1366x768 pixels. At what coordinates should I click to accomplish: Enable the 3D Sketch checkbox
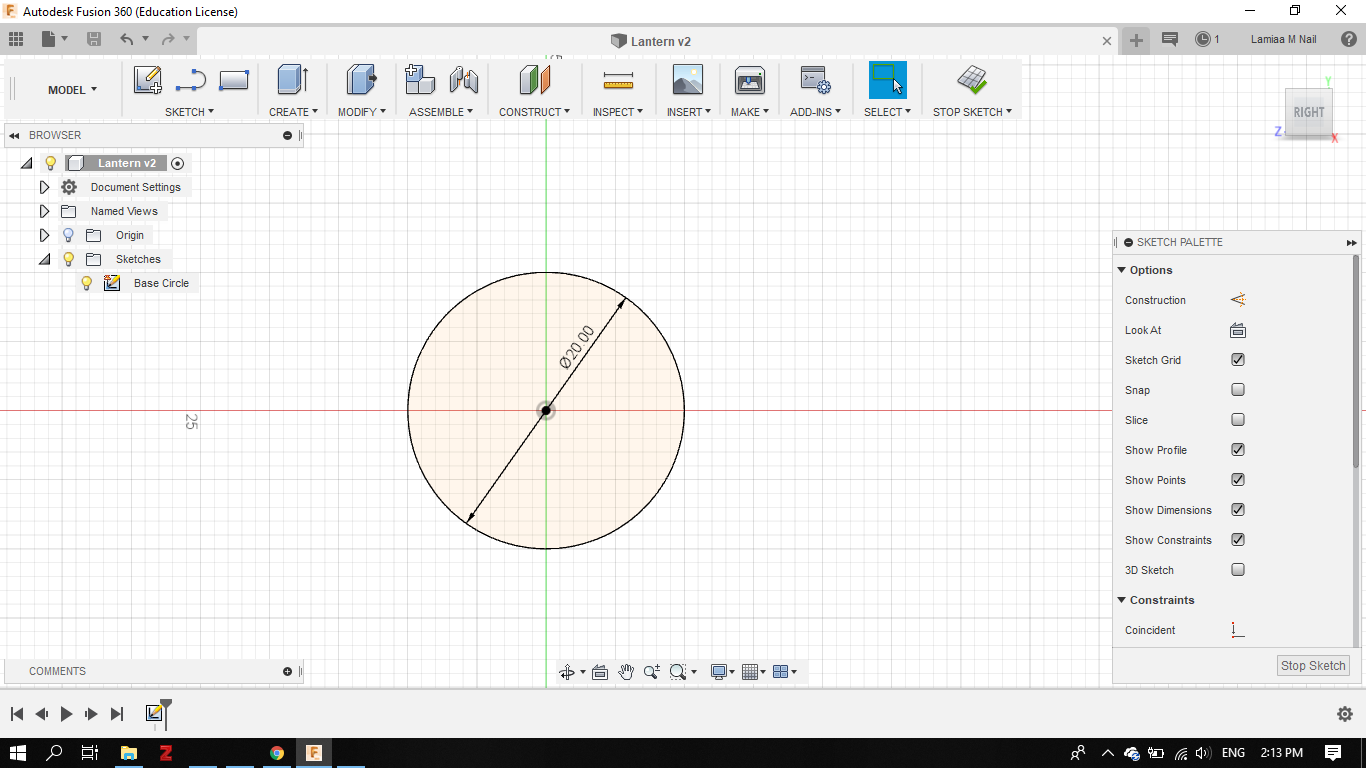tap(1238, 570)
